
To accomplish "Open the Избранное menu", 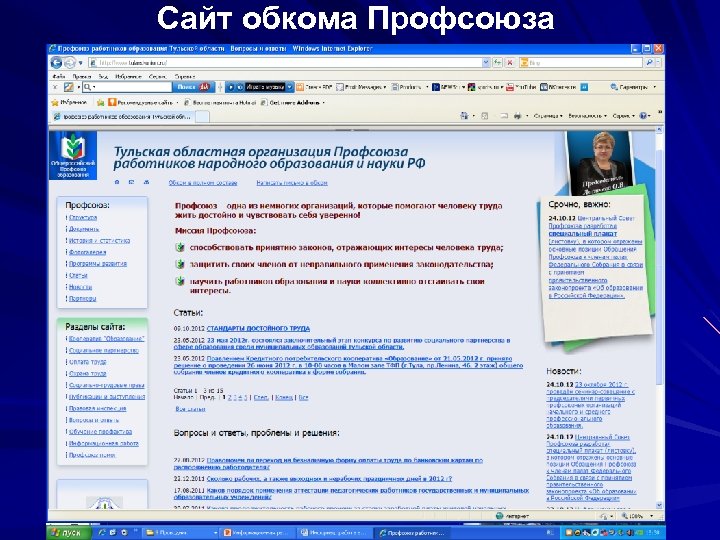I will click(x=128, y=77).
